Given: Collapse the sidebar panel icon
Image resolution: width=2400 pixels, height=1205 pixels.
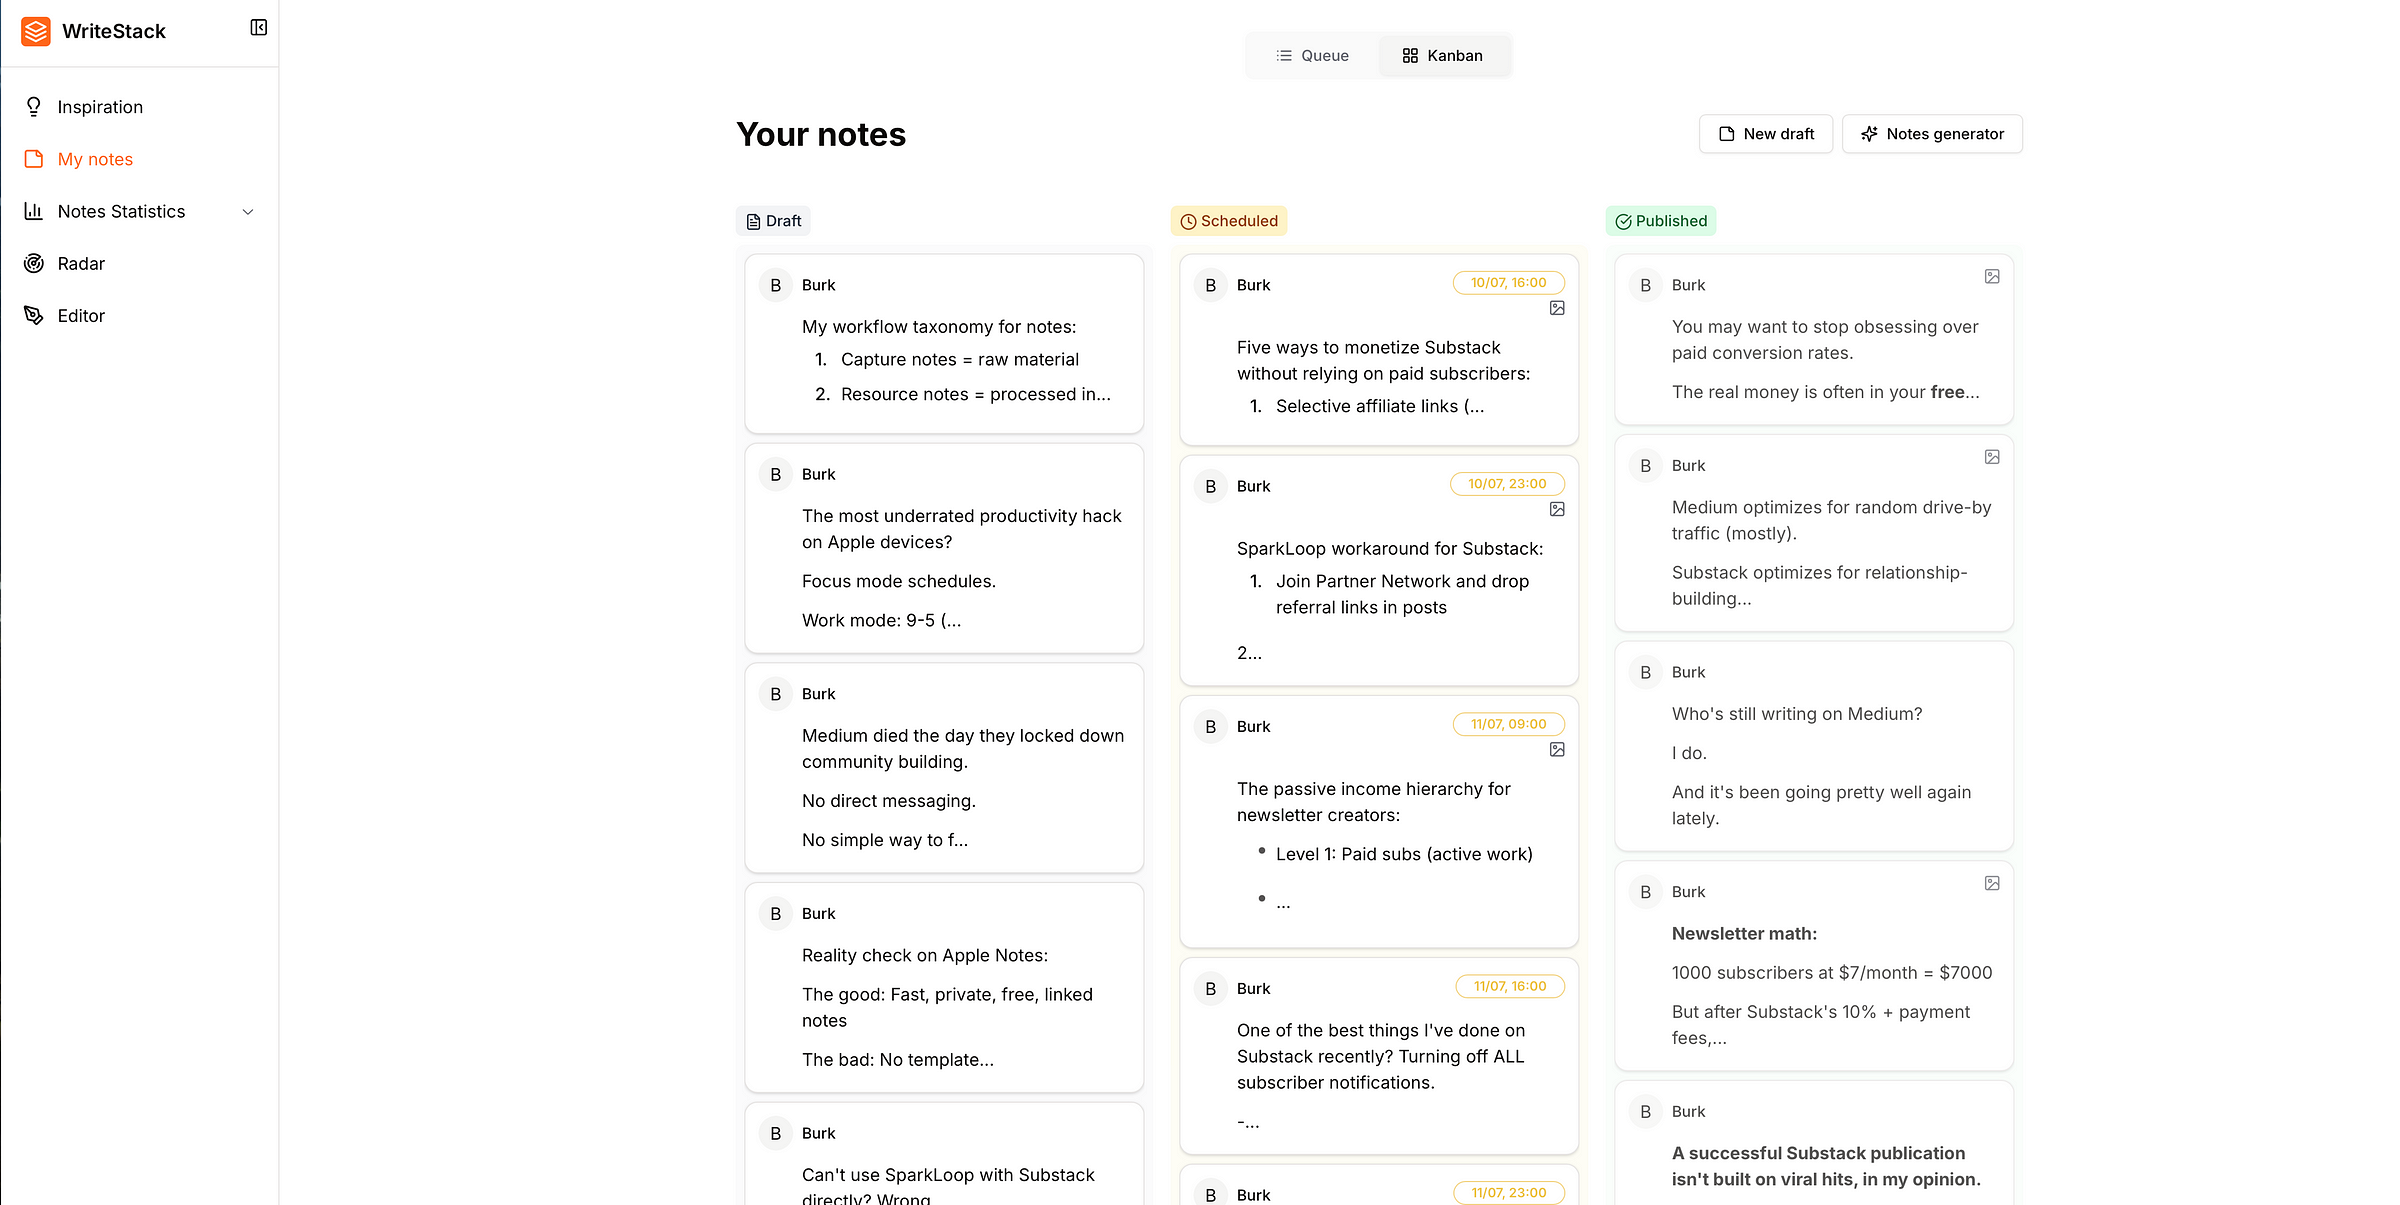Looking at the screenshot, I should click(x=258, y=28).
